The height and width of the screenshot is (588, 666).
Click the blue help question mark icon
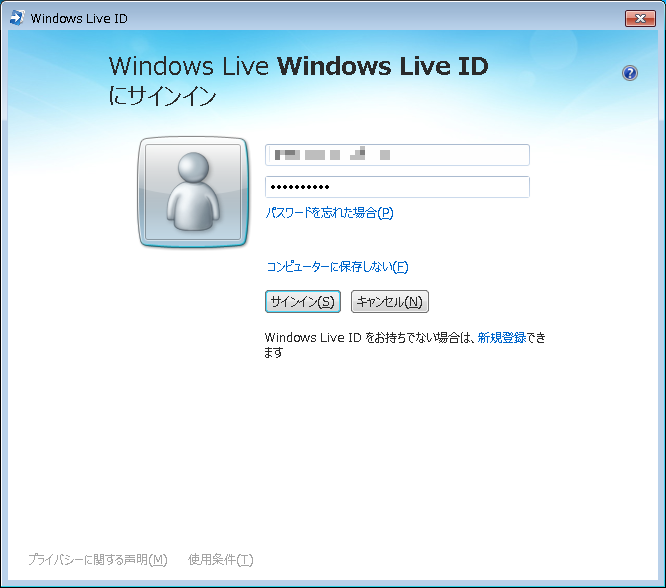coord(629,73)
